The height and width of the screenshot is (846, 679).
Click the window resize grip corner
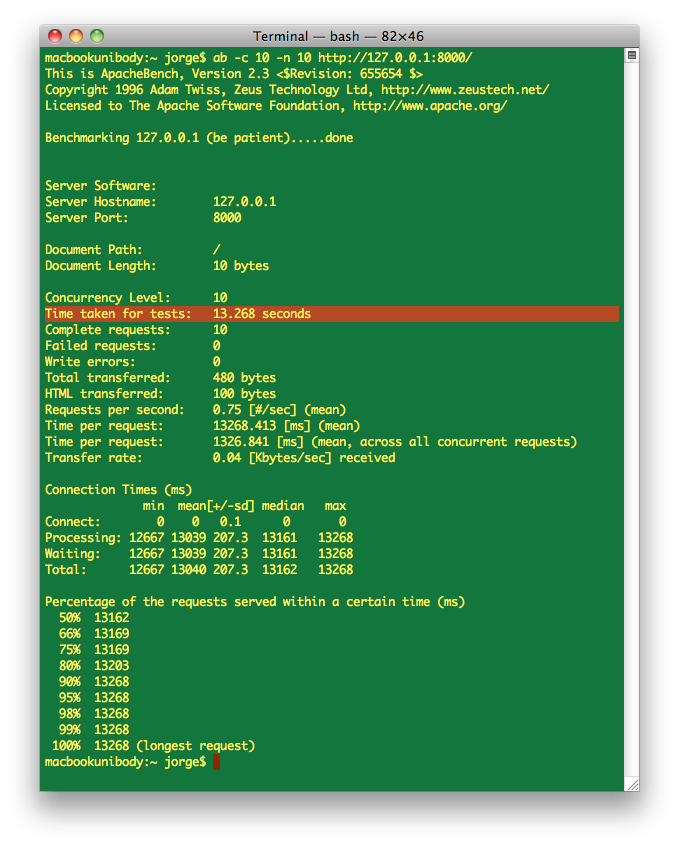[x=632, y=784]
